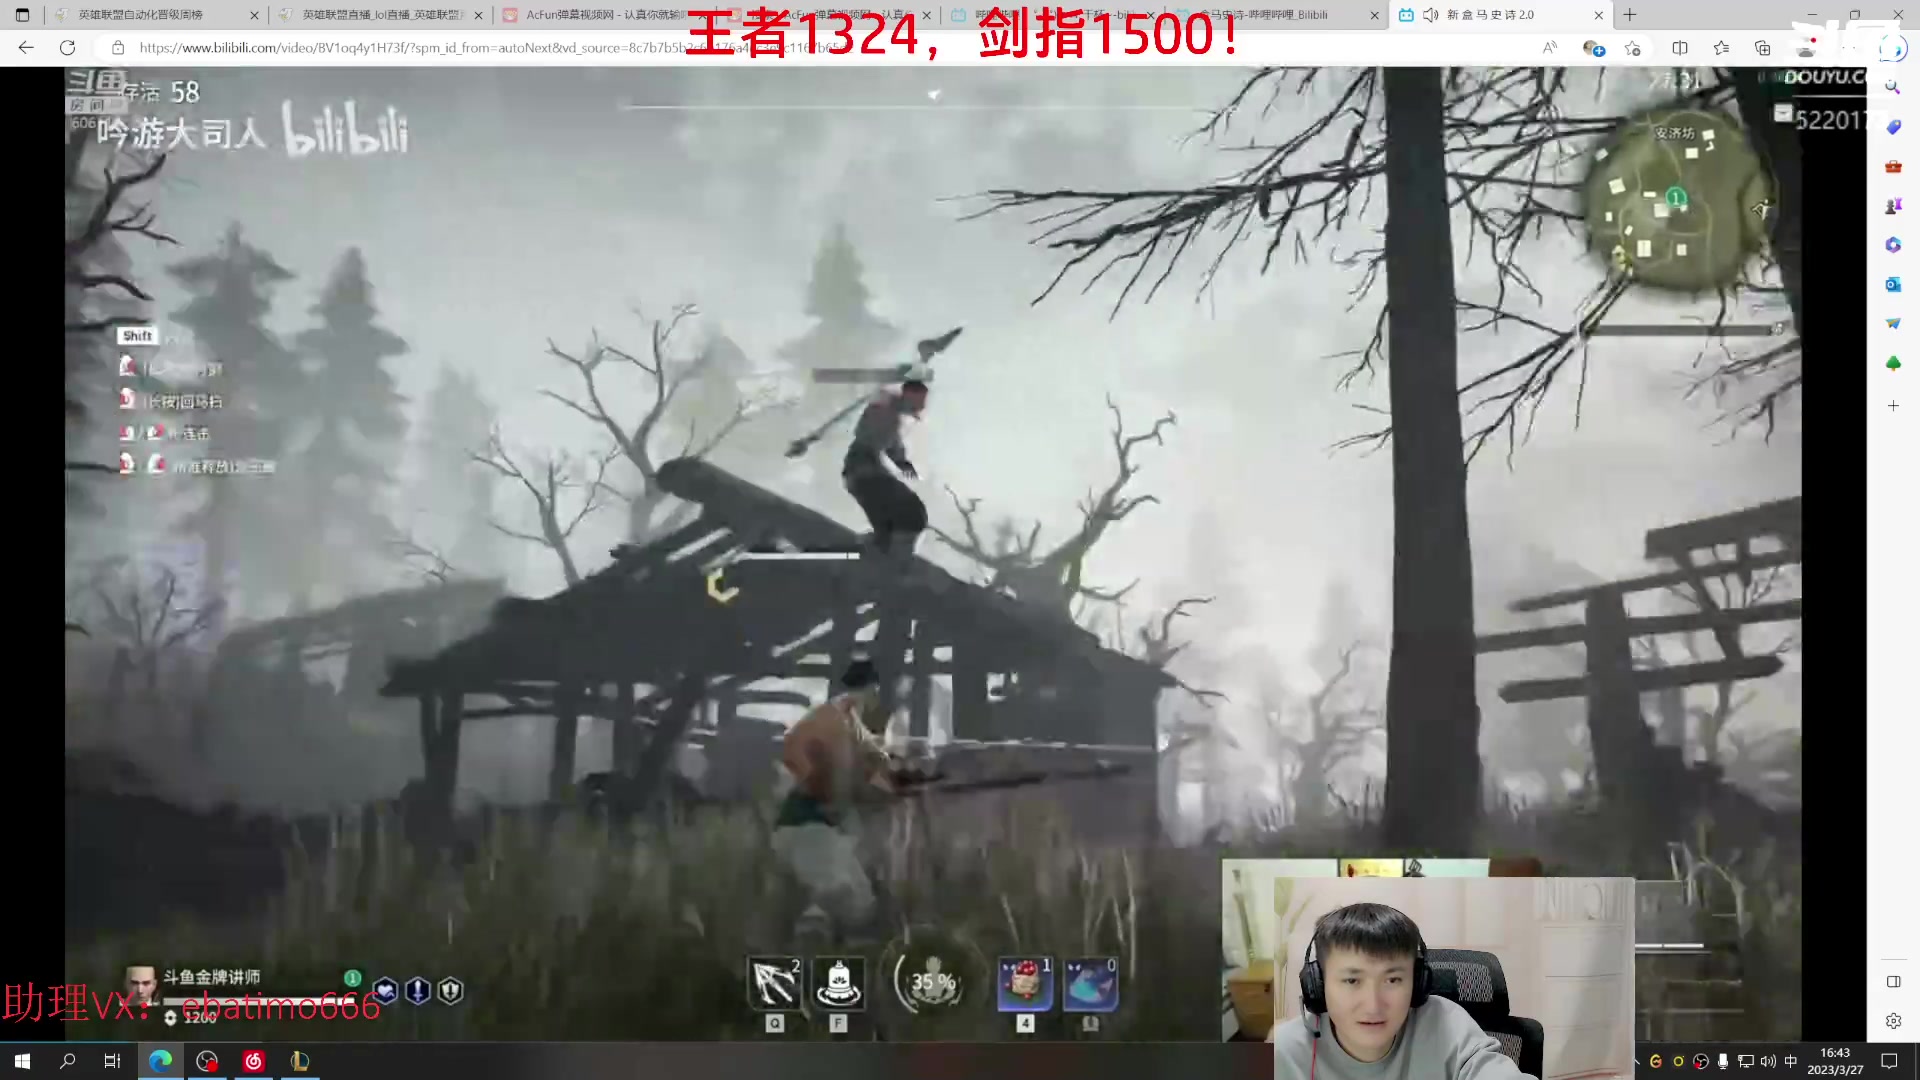Mute the 新盒马史诗 2.0 tab audio
This screenshot has width=1920, height=1080.
[1430, 15]
